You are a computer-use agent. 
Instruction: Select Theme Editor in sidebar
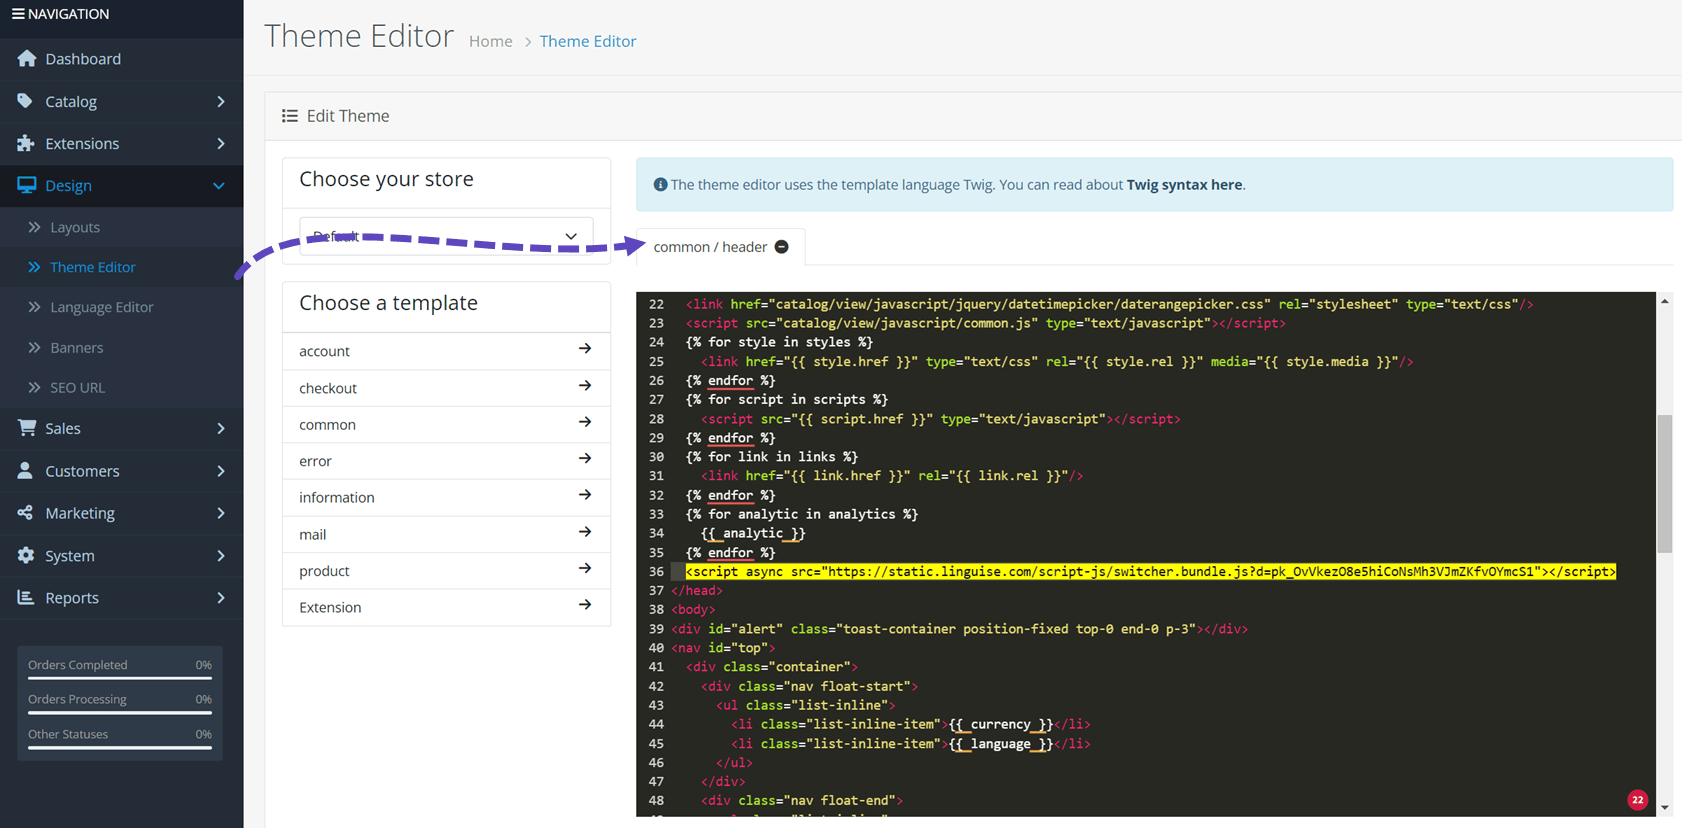(93, 267)
